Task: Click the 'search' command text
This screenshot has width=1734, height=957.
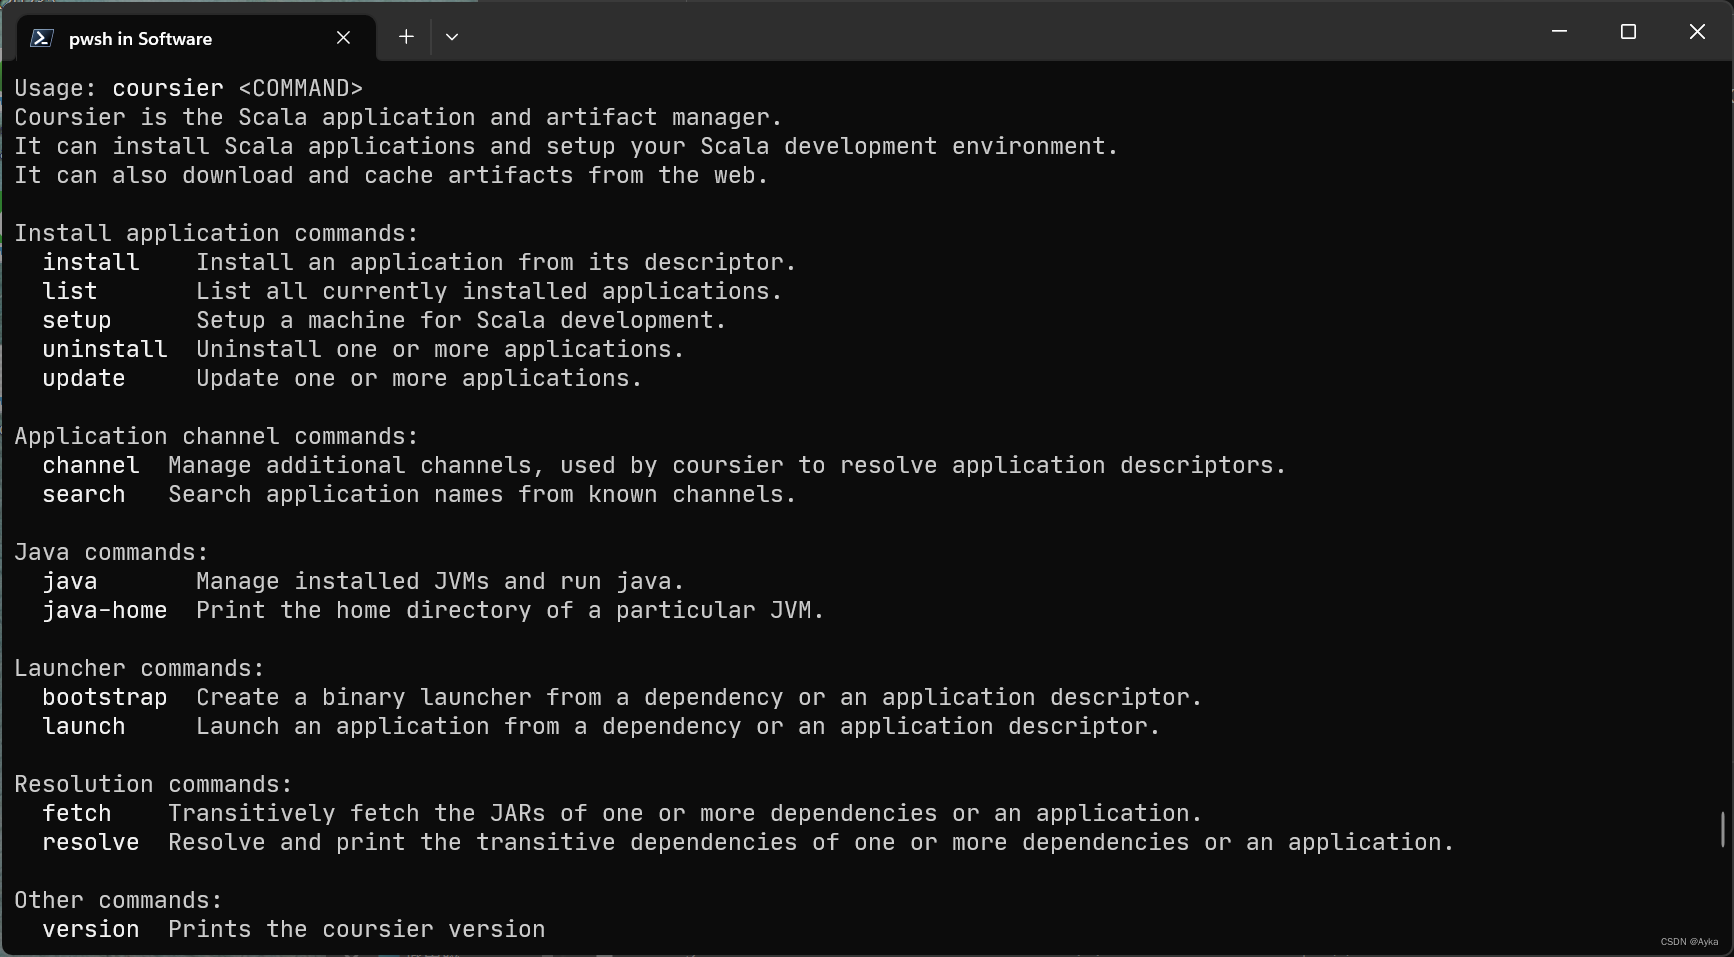Action: point(83,494)
